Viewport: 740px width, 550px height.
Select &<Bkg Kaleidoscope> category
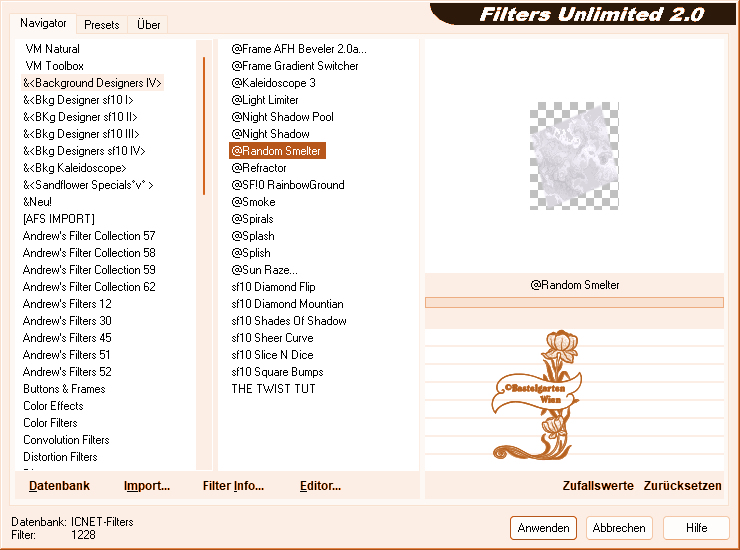75,168
